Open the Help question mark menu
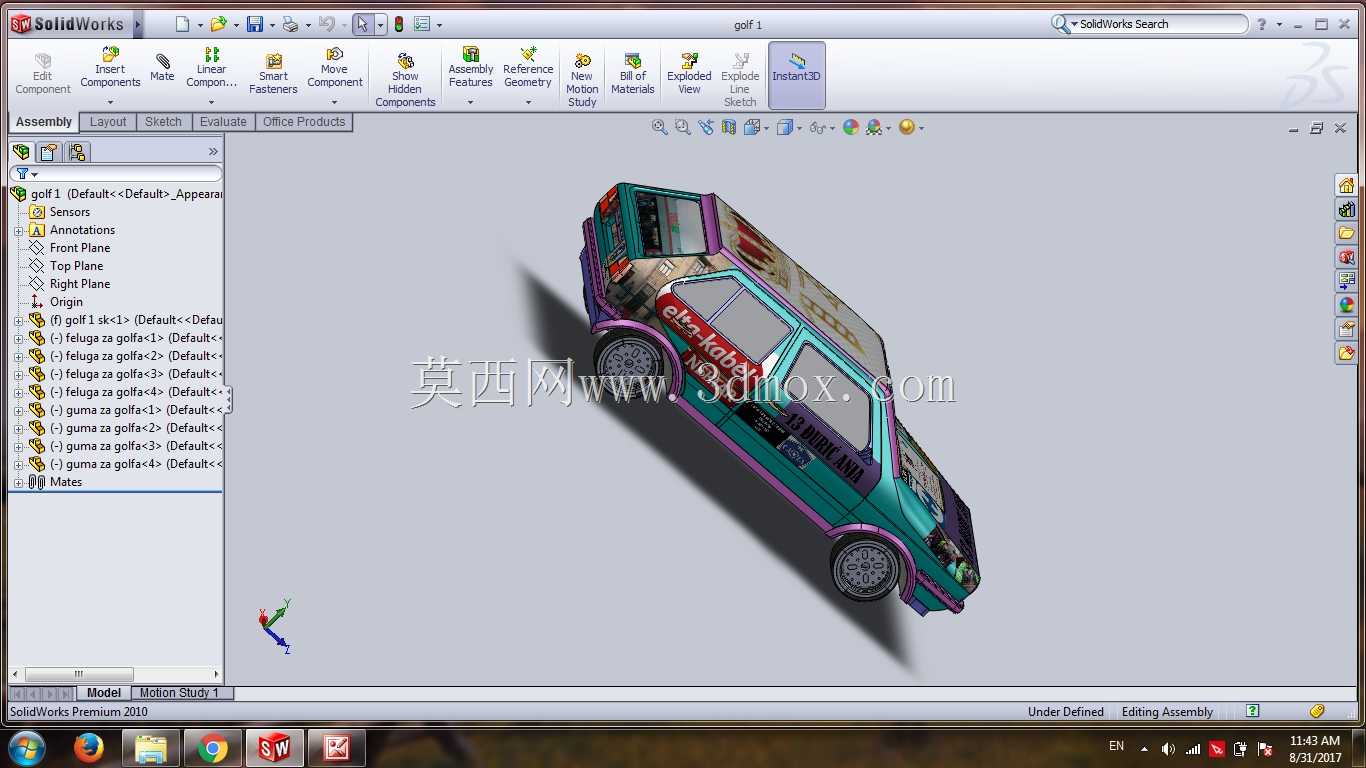1366x768 pixels. tap(1262, 24)
